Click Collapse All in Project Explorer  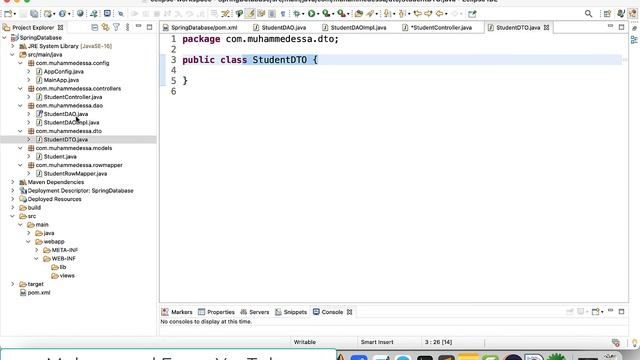point(95,27)
